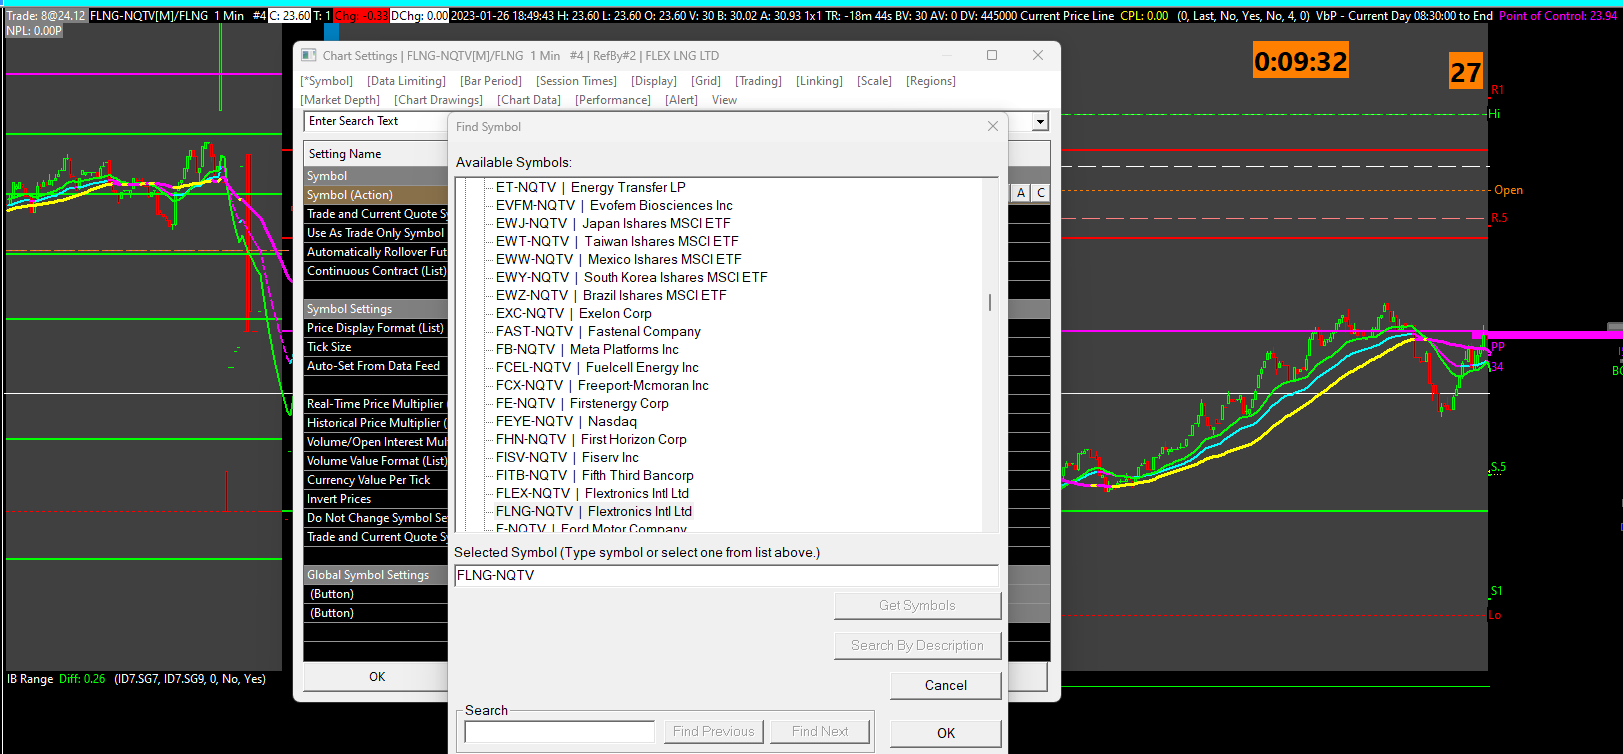The width and height of the screenshot is (1623, 754).
Task: Click the C button in settings list
Action: 1040,193
